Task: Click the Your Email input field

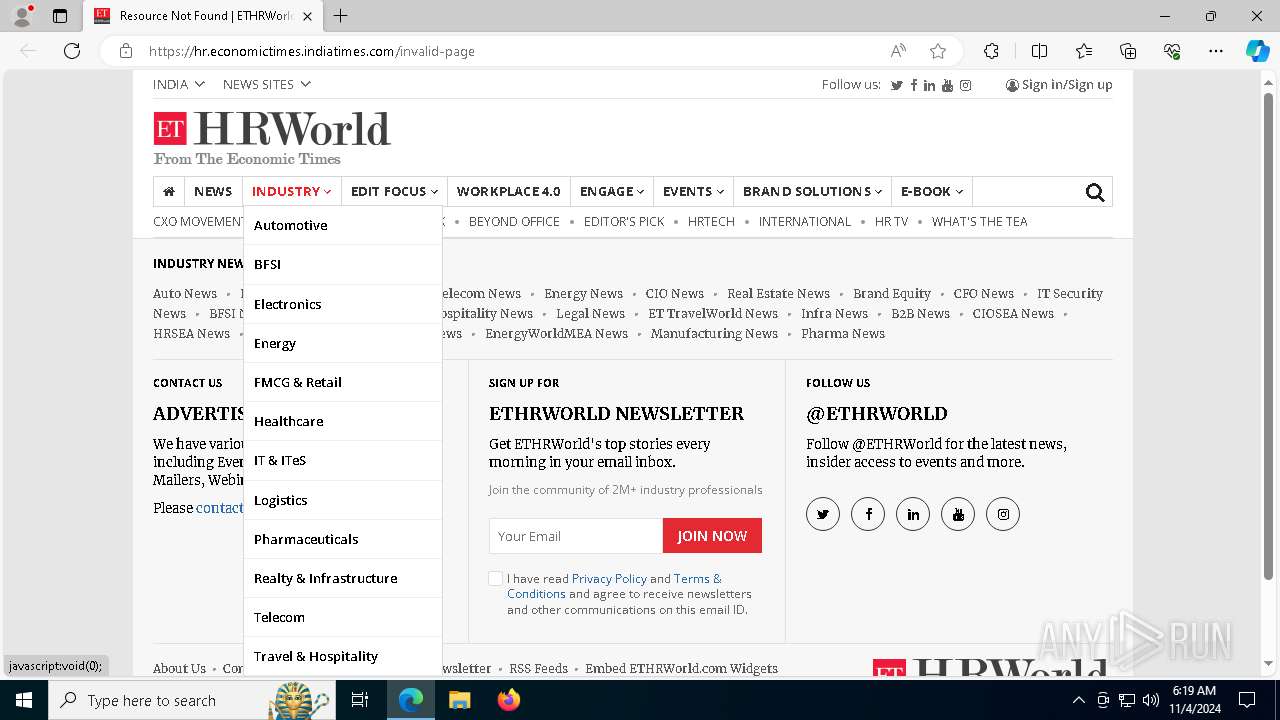Action: pos(576,536)
